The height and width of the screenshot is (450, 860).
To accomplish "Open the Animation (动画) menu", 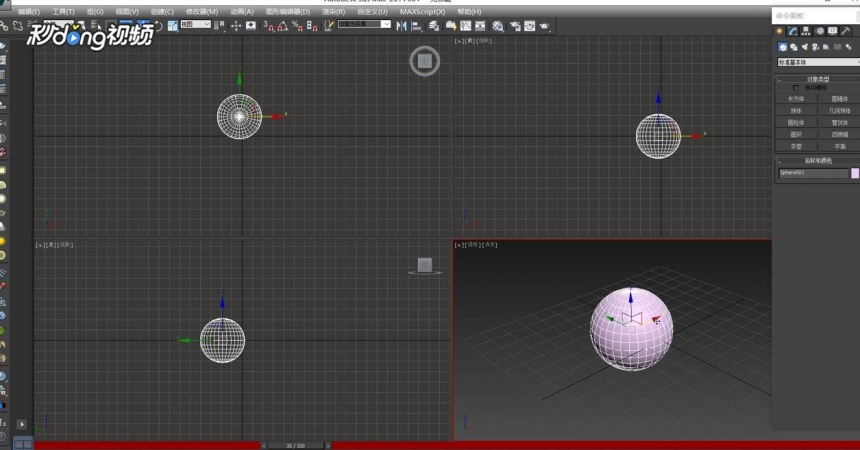I will [242, 12].
